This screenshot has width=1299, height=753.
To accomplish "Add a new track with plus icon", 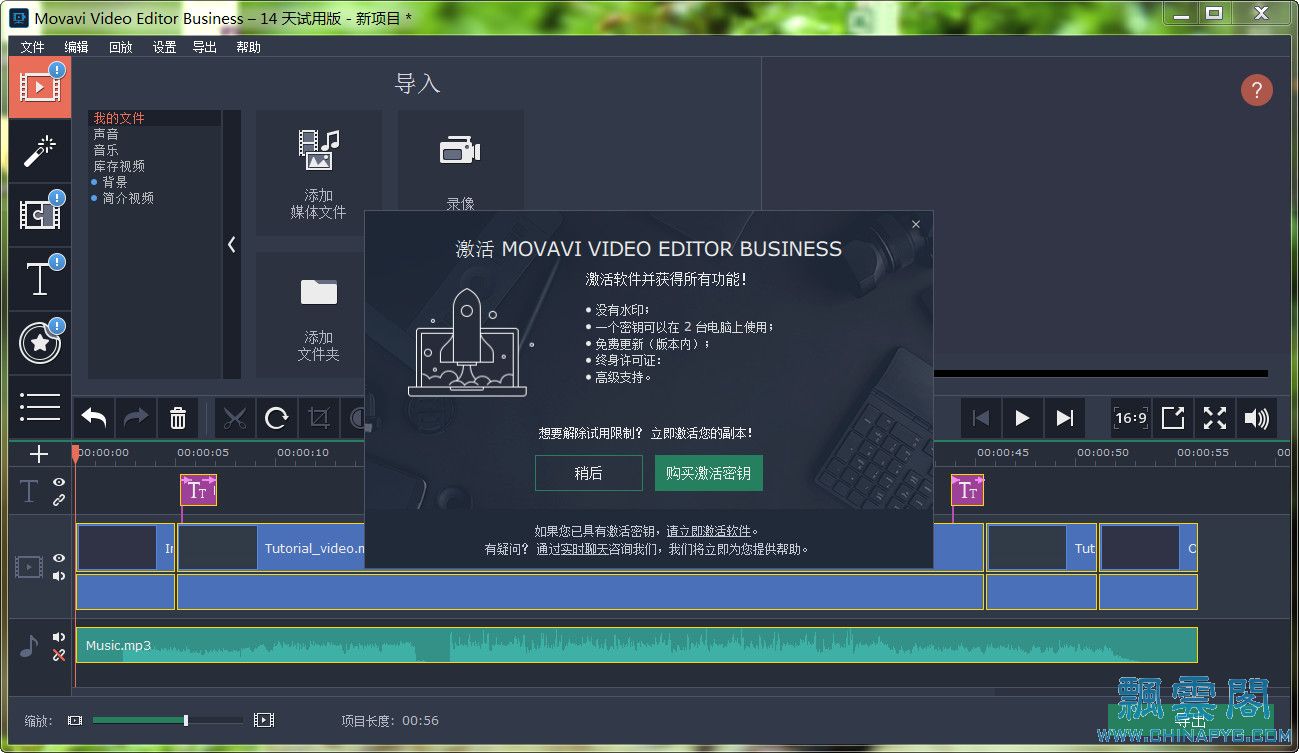I will pos(39,455).
